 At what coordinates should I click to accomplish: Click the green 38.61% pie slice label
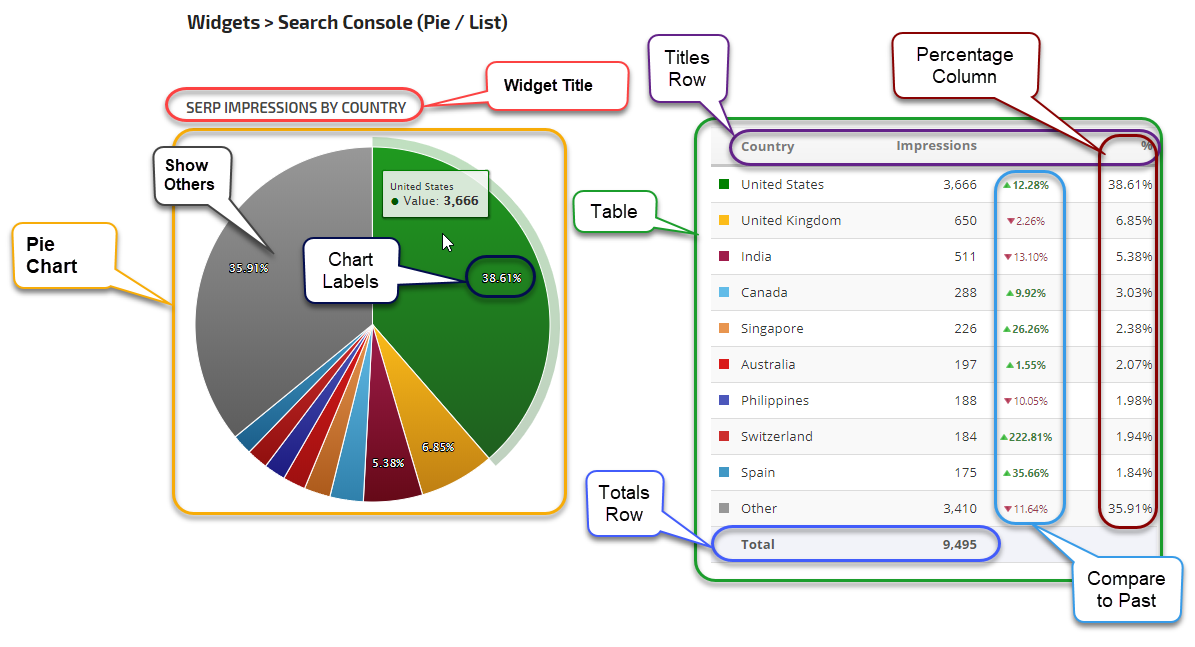pos(500,277)
